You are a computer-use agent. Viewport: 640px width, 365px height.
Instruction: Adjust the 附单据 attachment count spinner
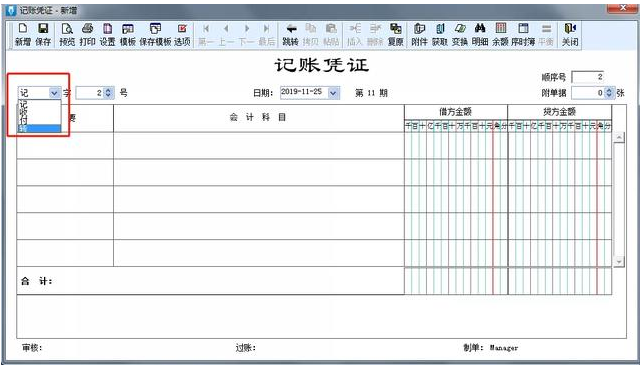(x=609, y=93)
